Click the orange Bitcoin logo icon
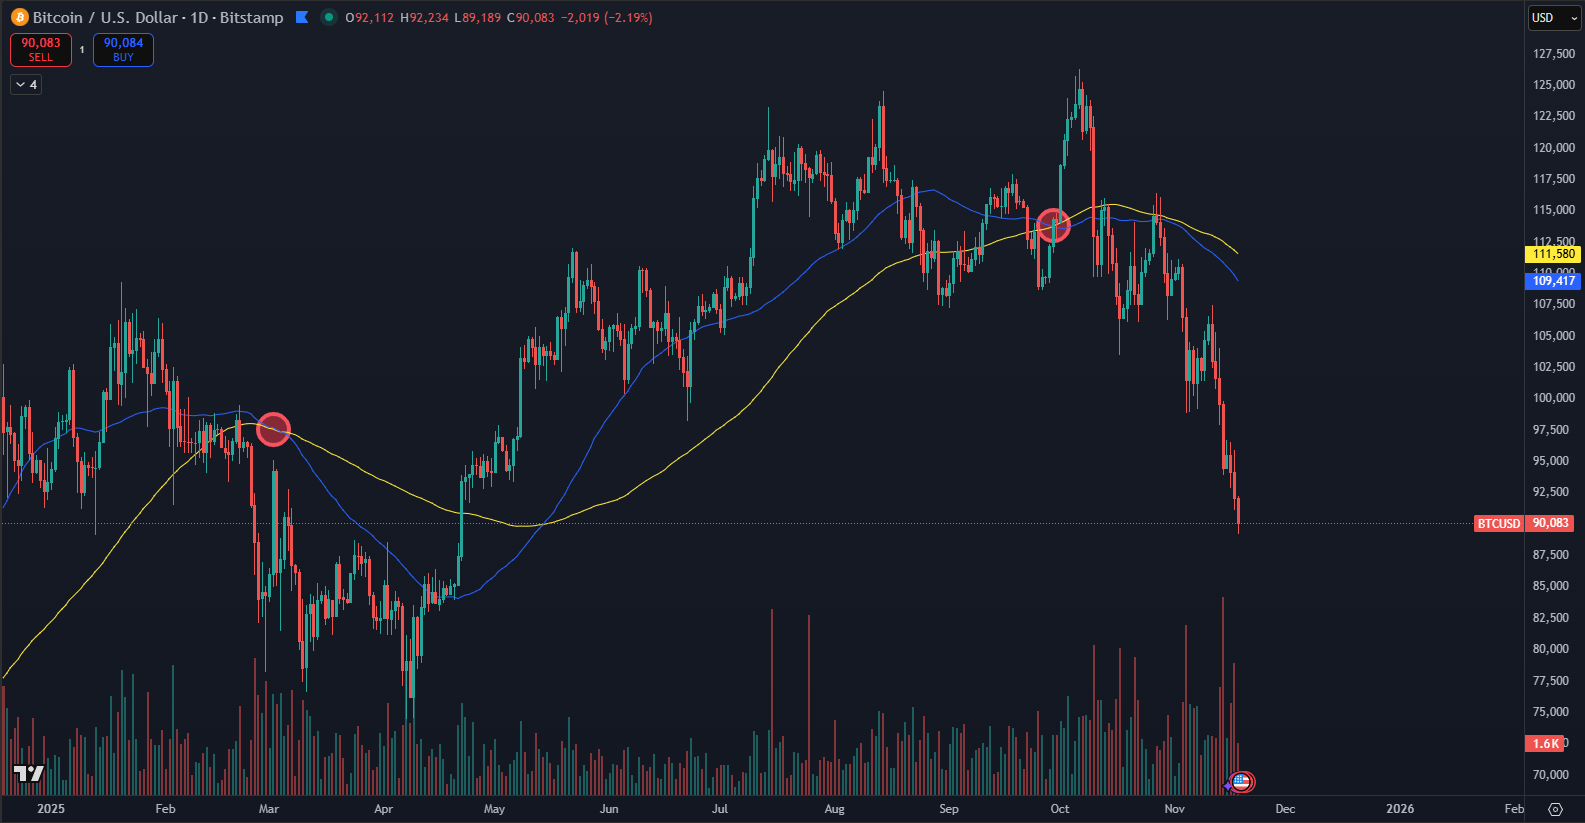 pos(20,18)
